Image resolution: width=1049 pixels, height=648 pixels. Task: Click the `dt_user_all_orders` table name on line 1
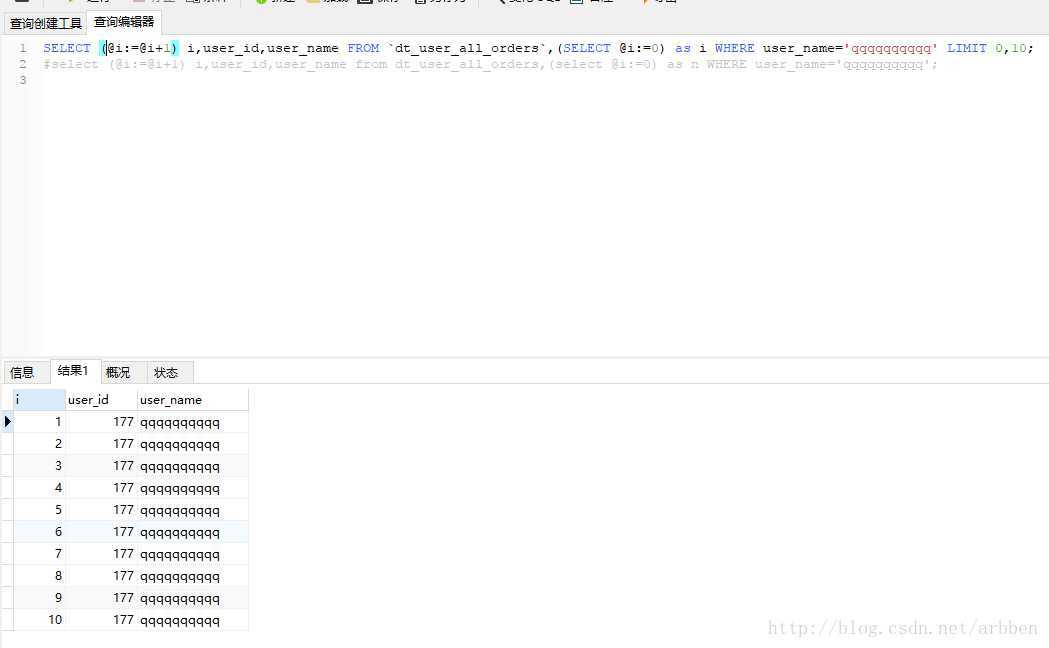467,48
